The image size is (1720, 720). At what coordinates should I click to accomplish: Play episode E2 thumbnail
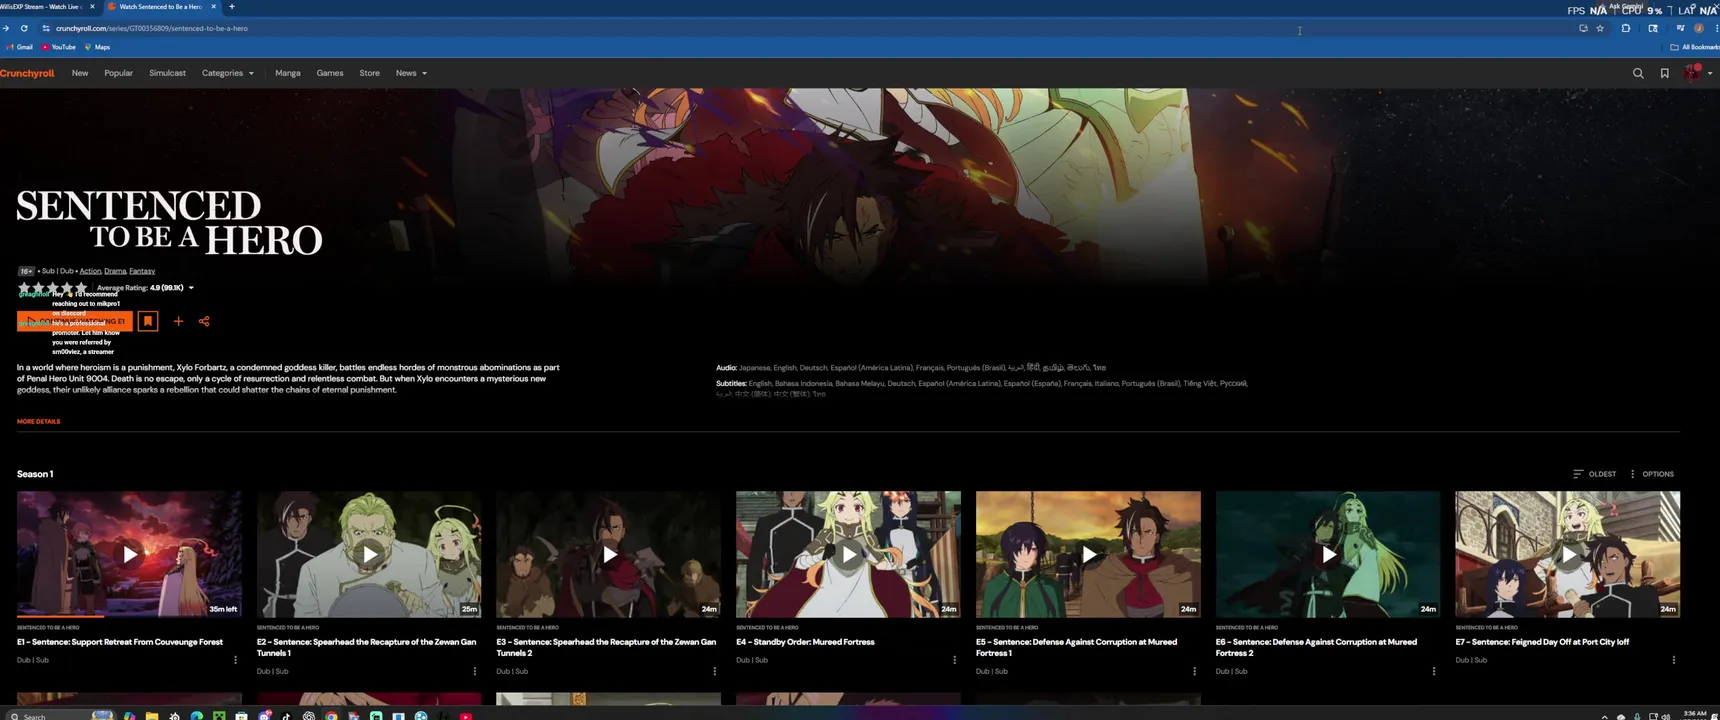tap(369, 554)
